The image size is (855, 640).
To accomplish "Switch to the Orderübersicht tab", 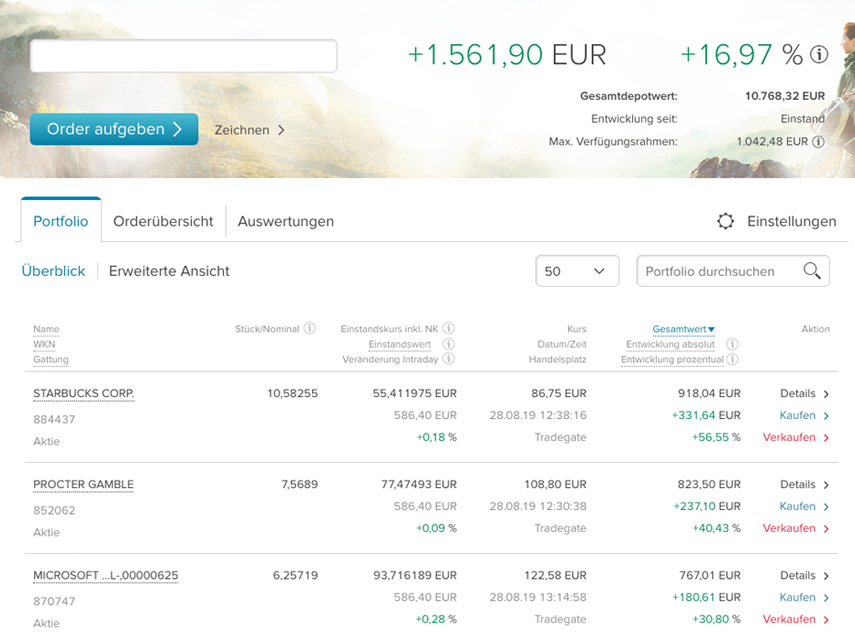I will click(x=163, y=221).
